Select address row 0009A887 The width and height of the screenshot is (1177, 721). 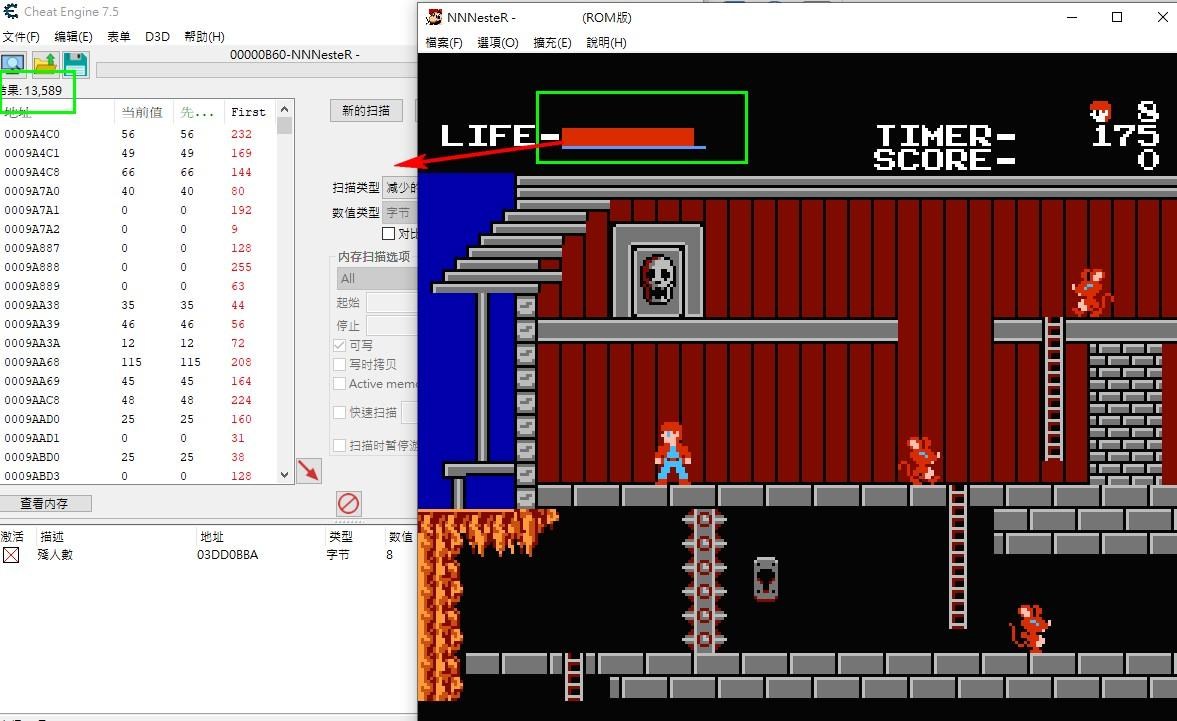(138, 248)
